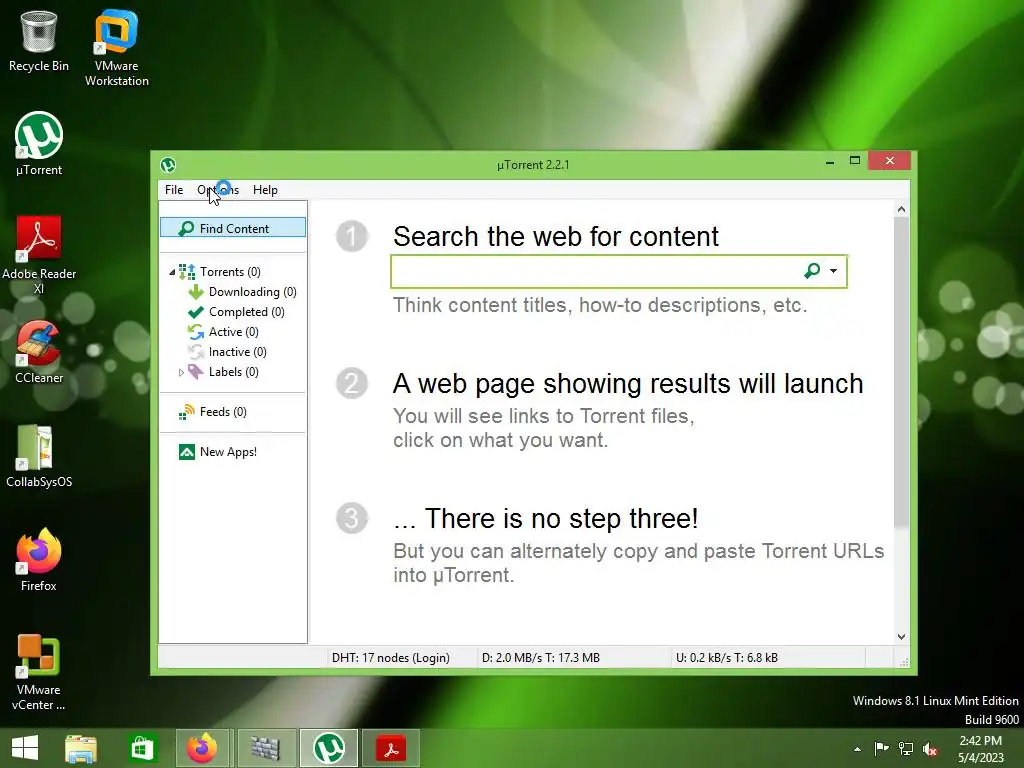Image resolution: width=1024 pixels, height=768 pixels.
Task: Select the µTorrent desktop shortcut
Action: coord(39,144)
